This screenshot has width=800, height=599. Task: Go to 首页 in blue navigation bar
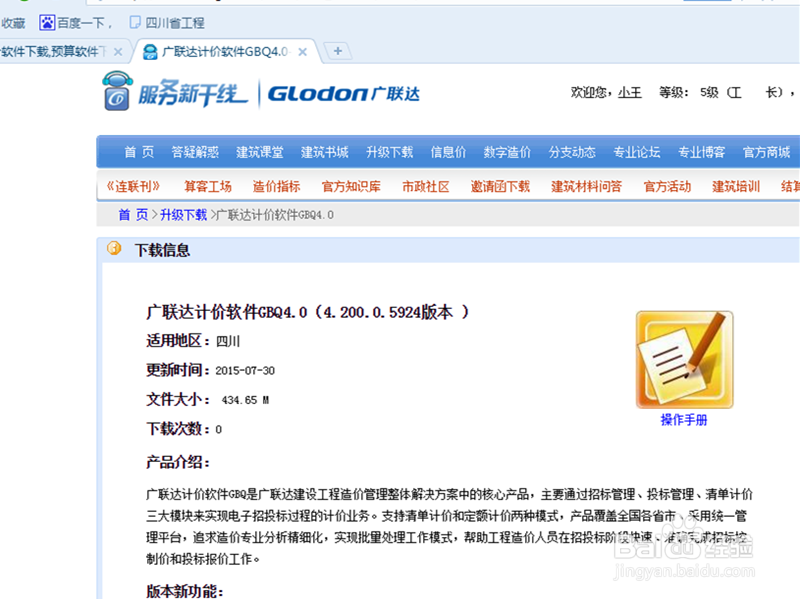[139, 152]
